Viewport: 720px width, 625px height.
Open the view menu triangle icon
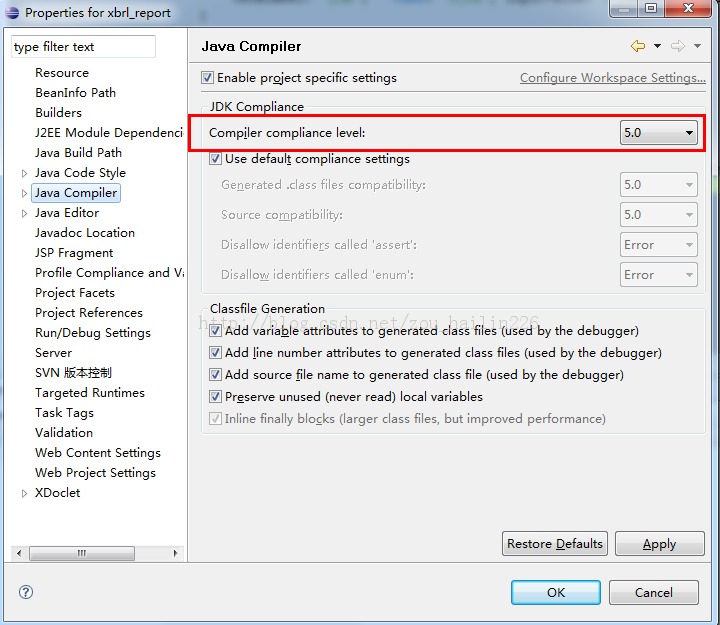pyautogui.click(x=698, y=46)
